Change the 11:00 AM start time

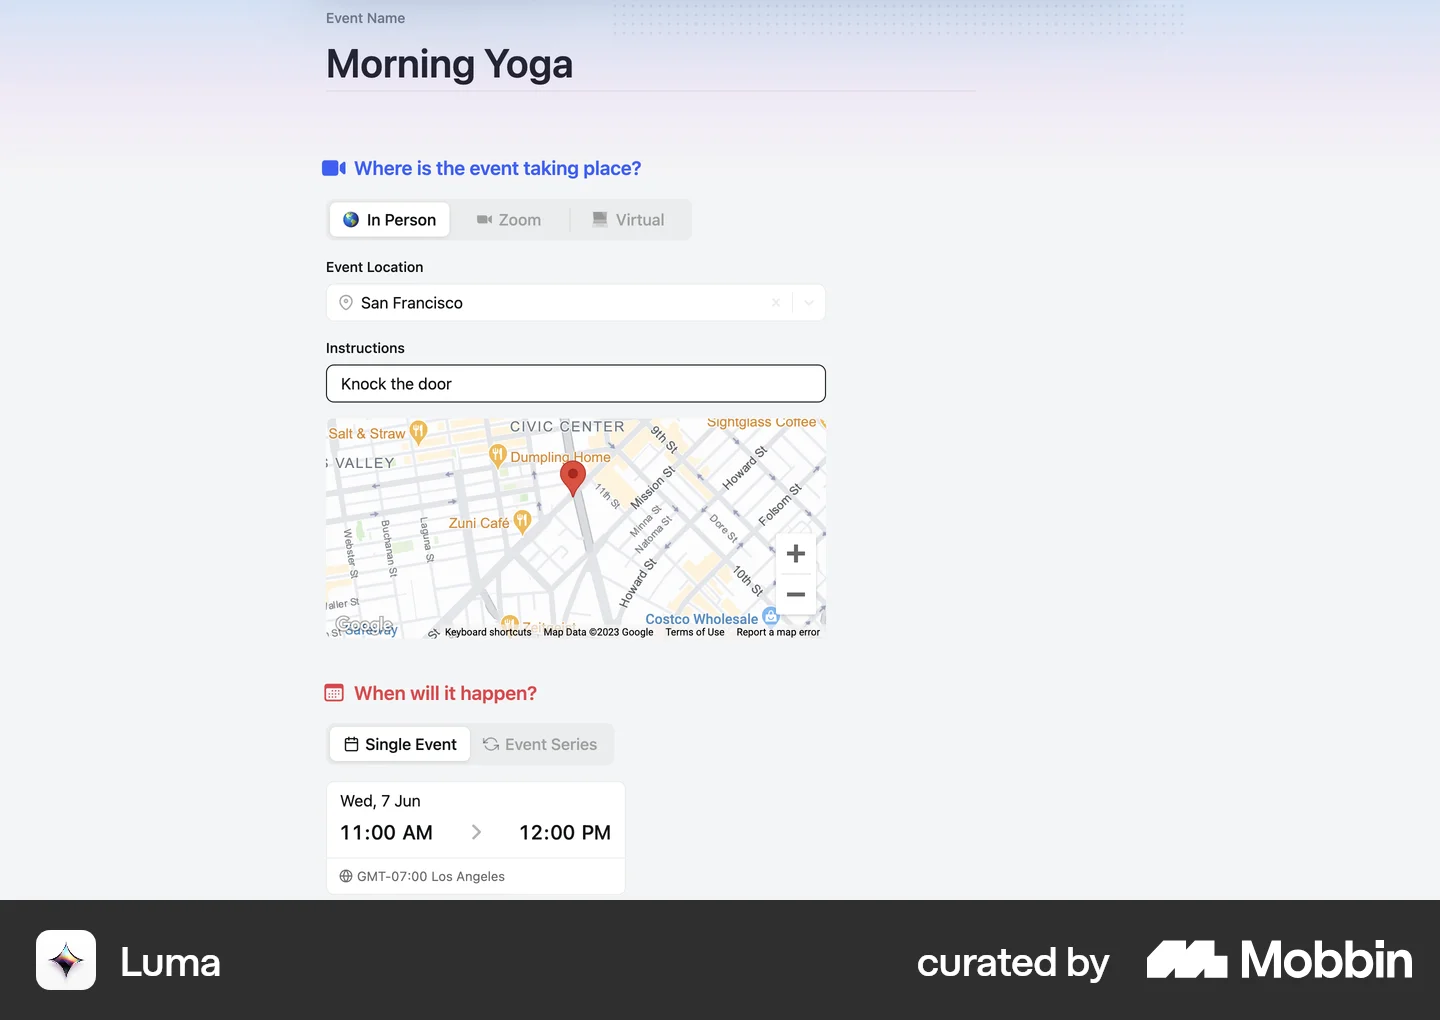(x=386, y=833)
